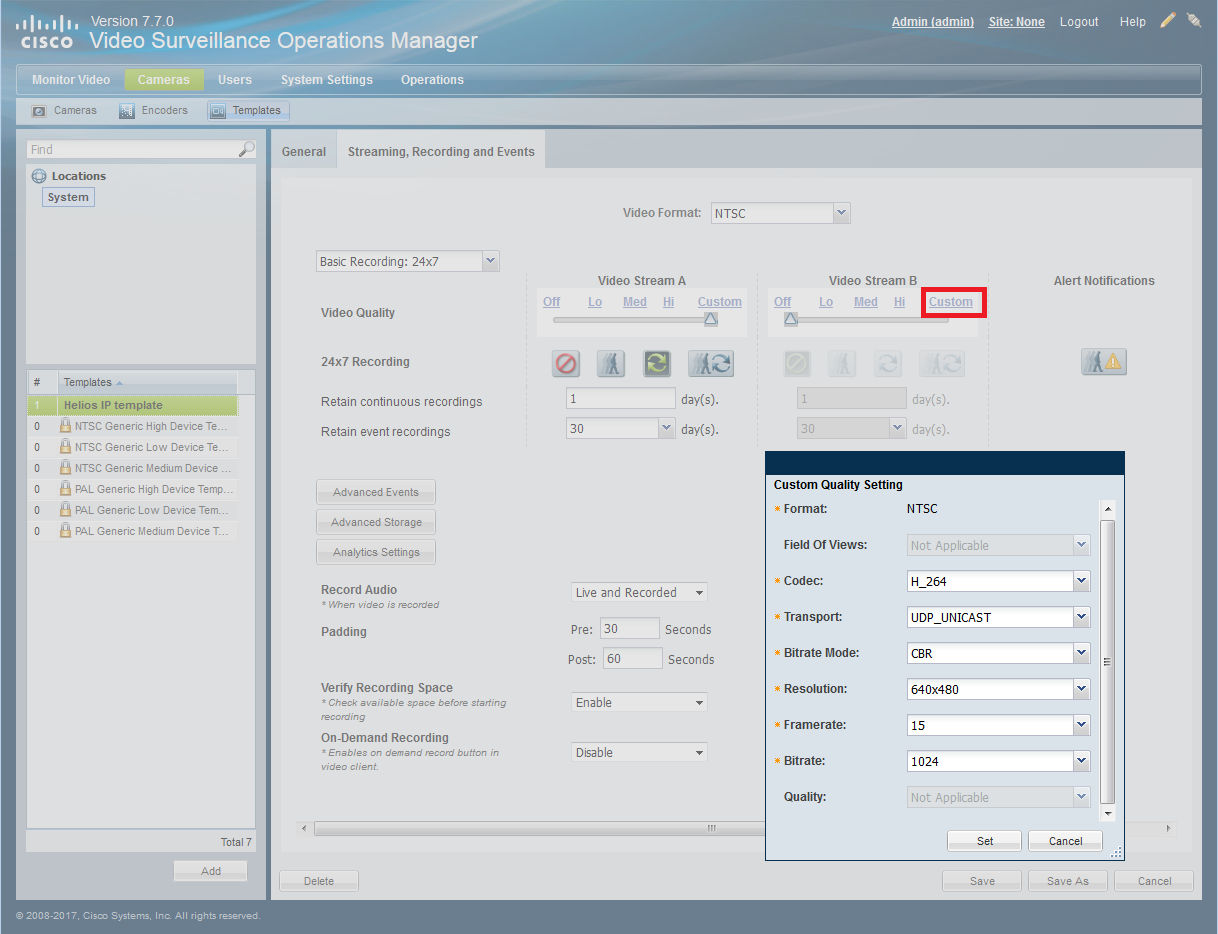Select continuous plus motion recording icon
This screenshot has height=934, width=1218.
click(x=710, y=364)
